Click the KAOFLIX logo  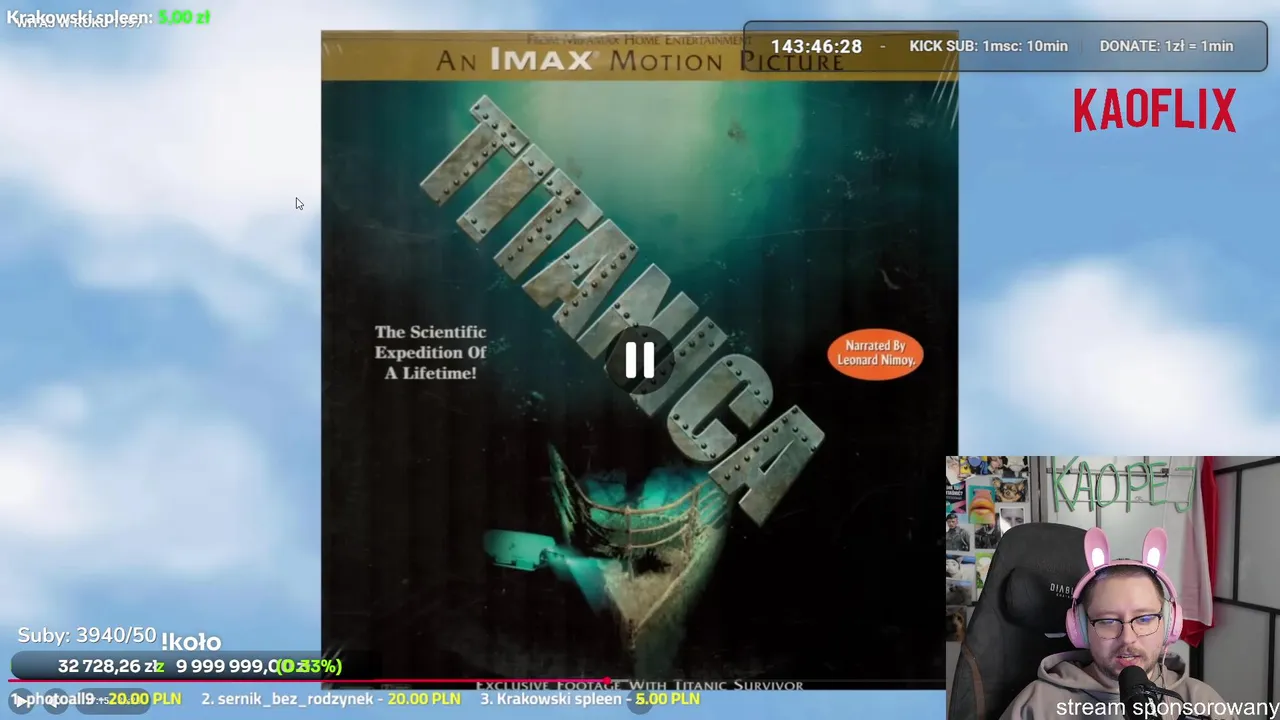(1154, 110)
